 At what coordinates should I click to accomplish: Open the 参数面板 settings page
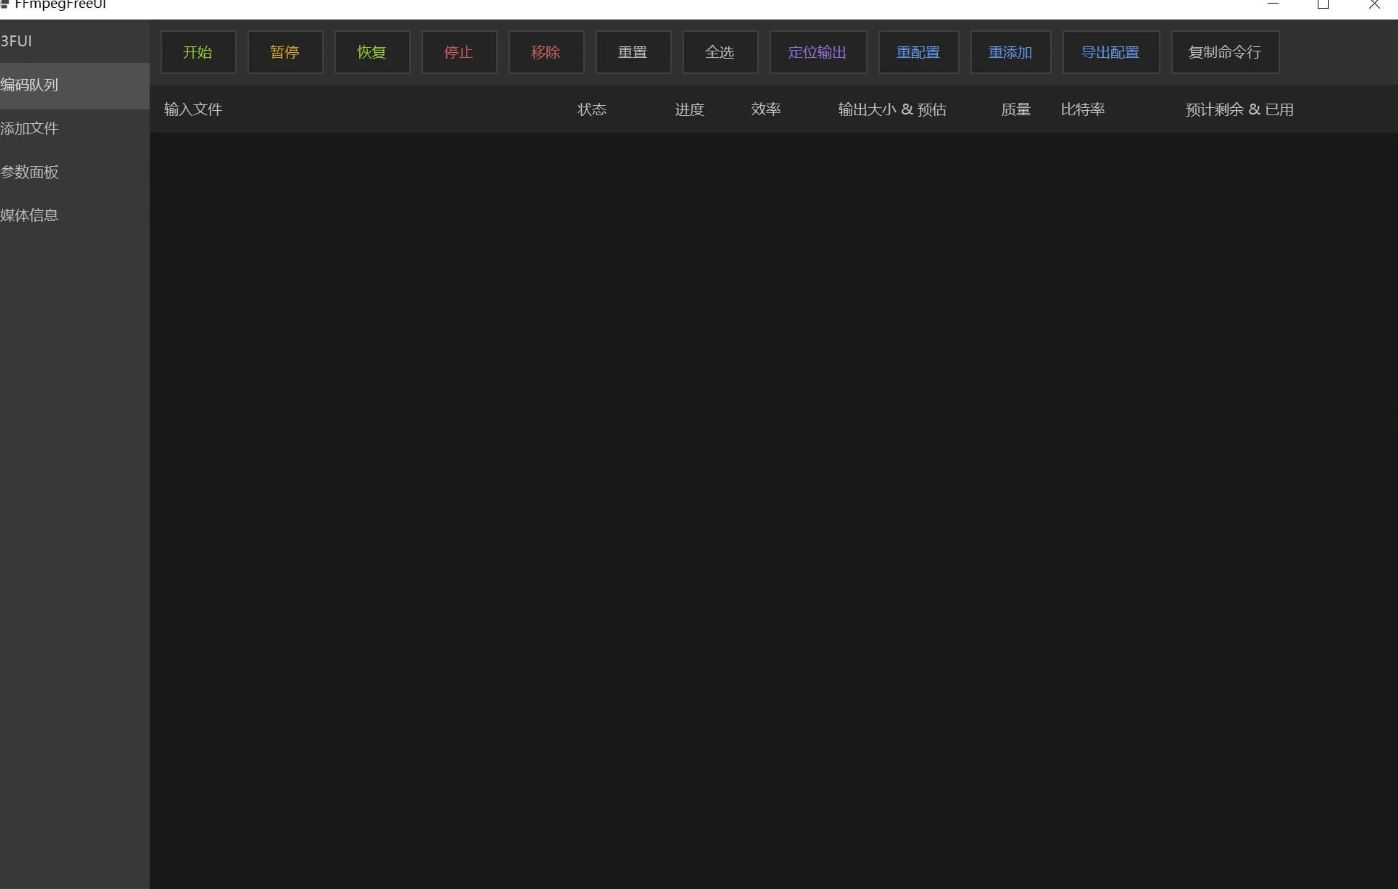[x=30, y=171]
